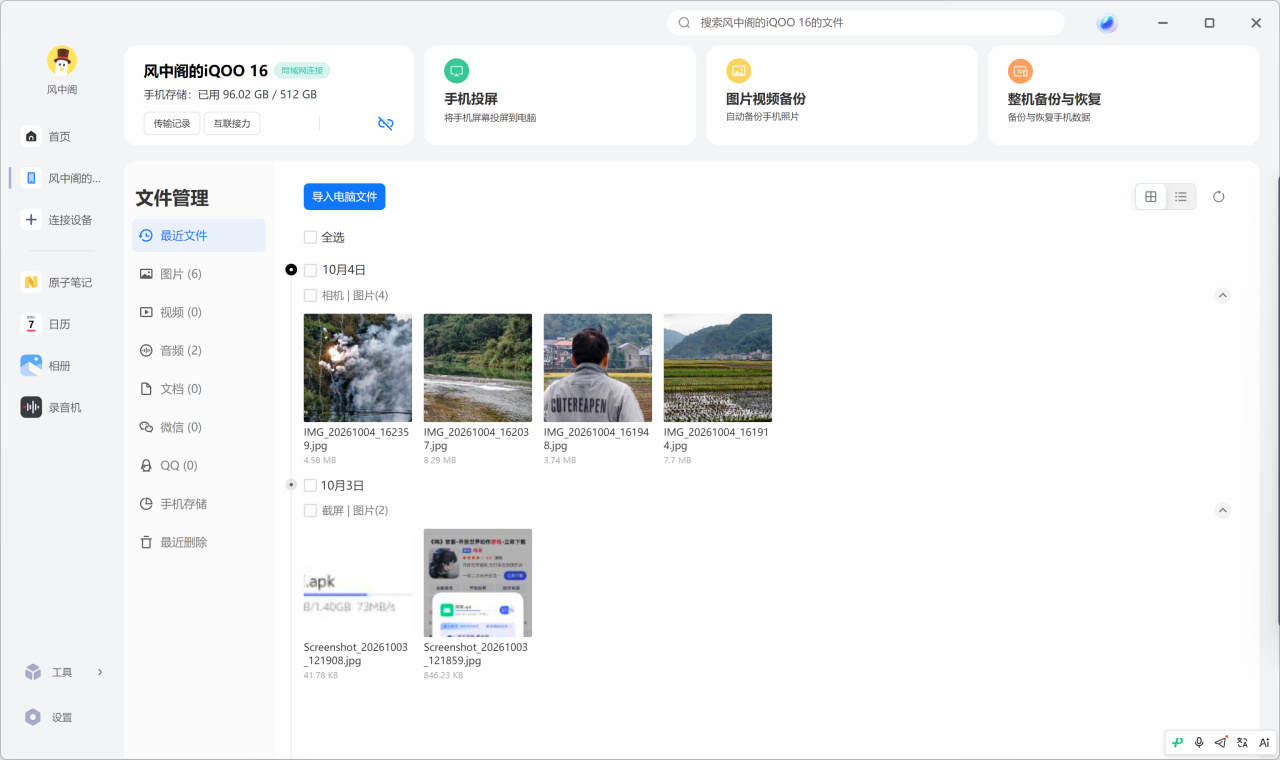
Task: Click 连接设备 to add a device
Action: pyautogui.click(x=58, y=220)
